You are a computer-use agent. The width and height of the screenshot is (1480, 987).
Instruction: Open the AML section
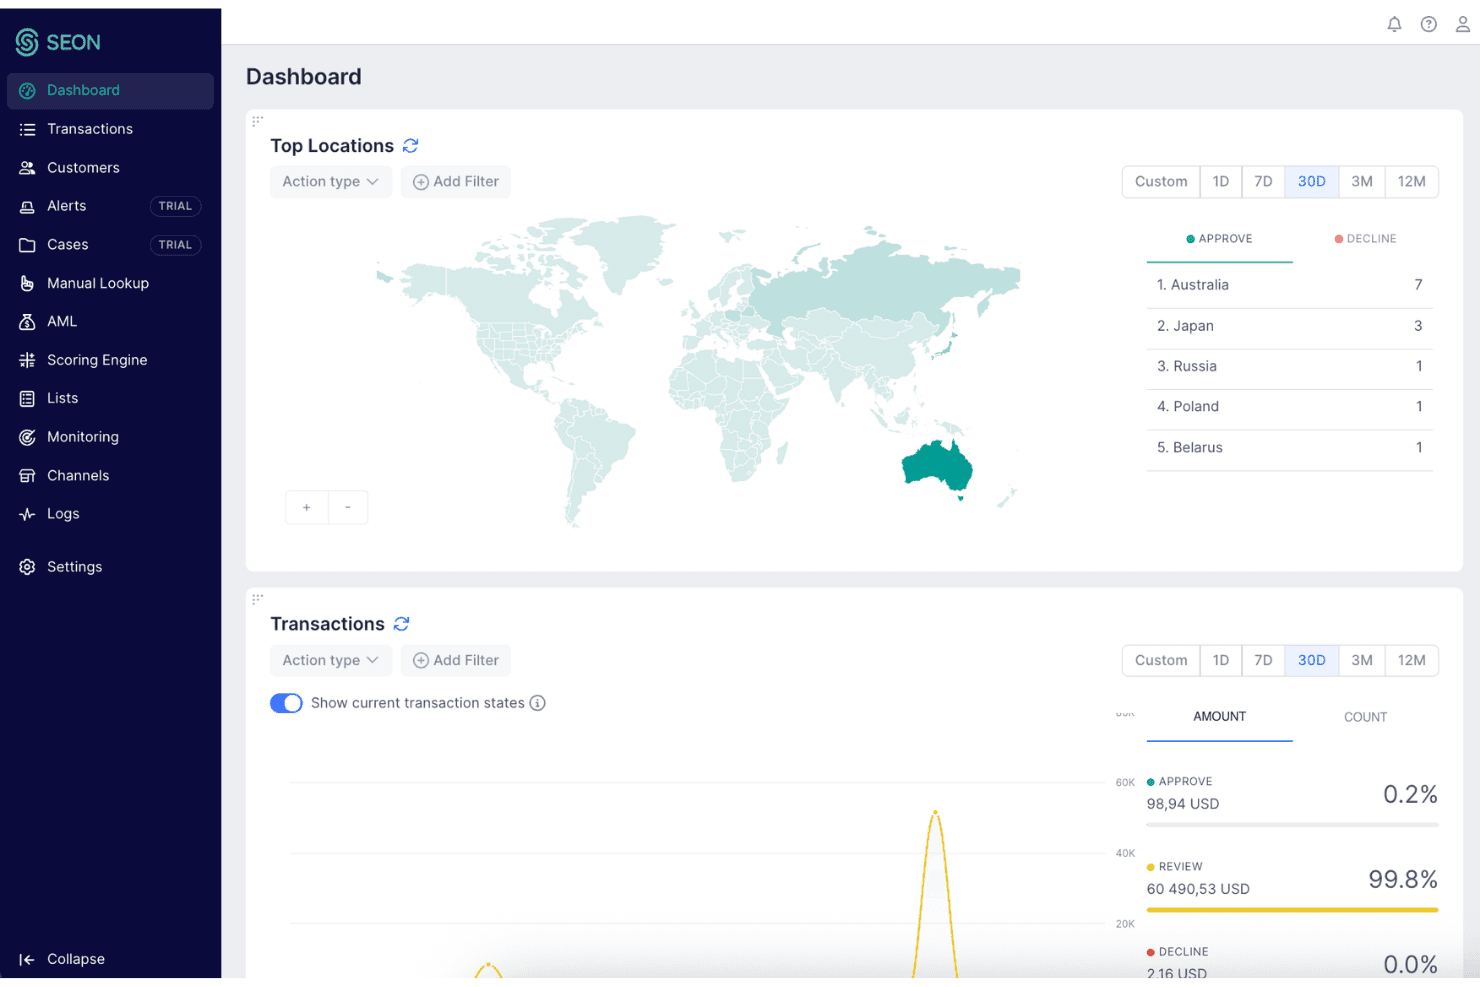[110, 321]
